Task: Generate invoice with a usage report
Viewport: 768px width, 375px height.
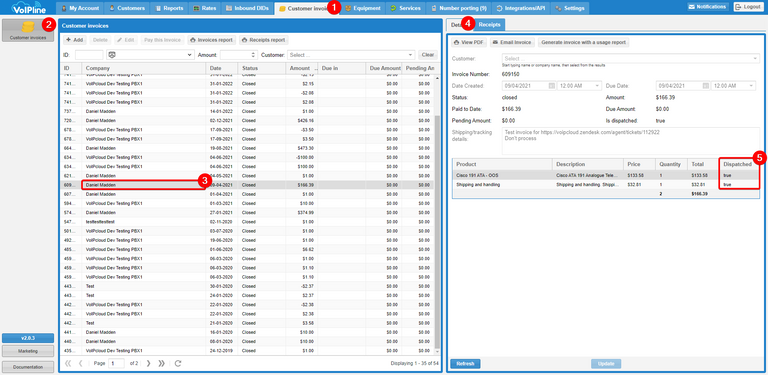Action: (583, 43)
